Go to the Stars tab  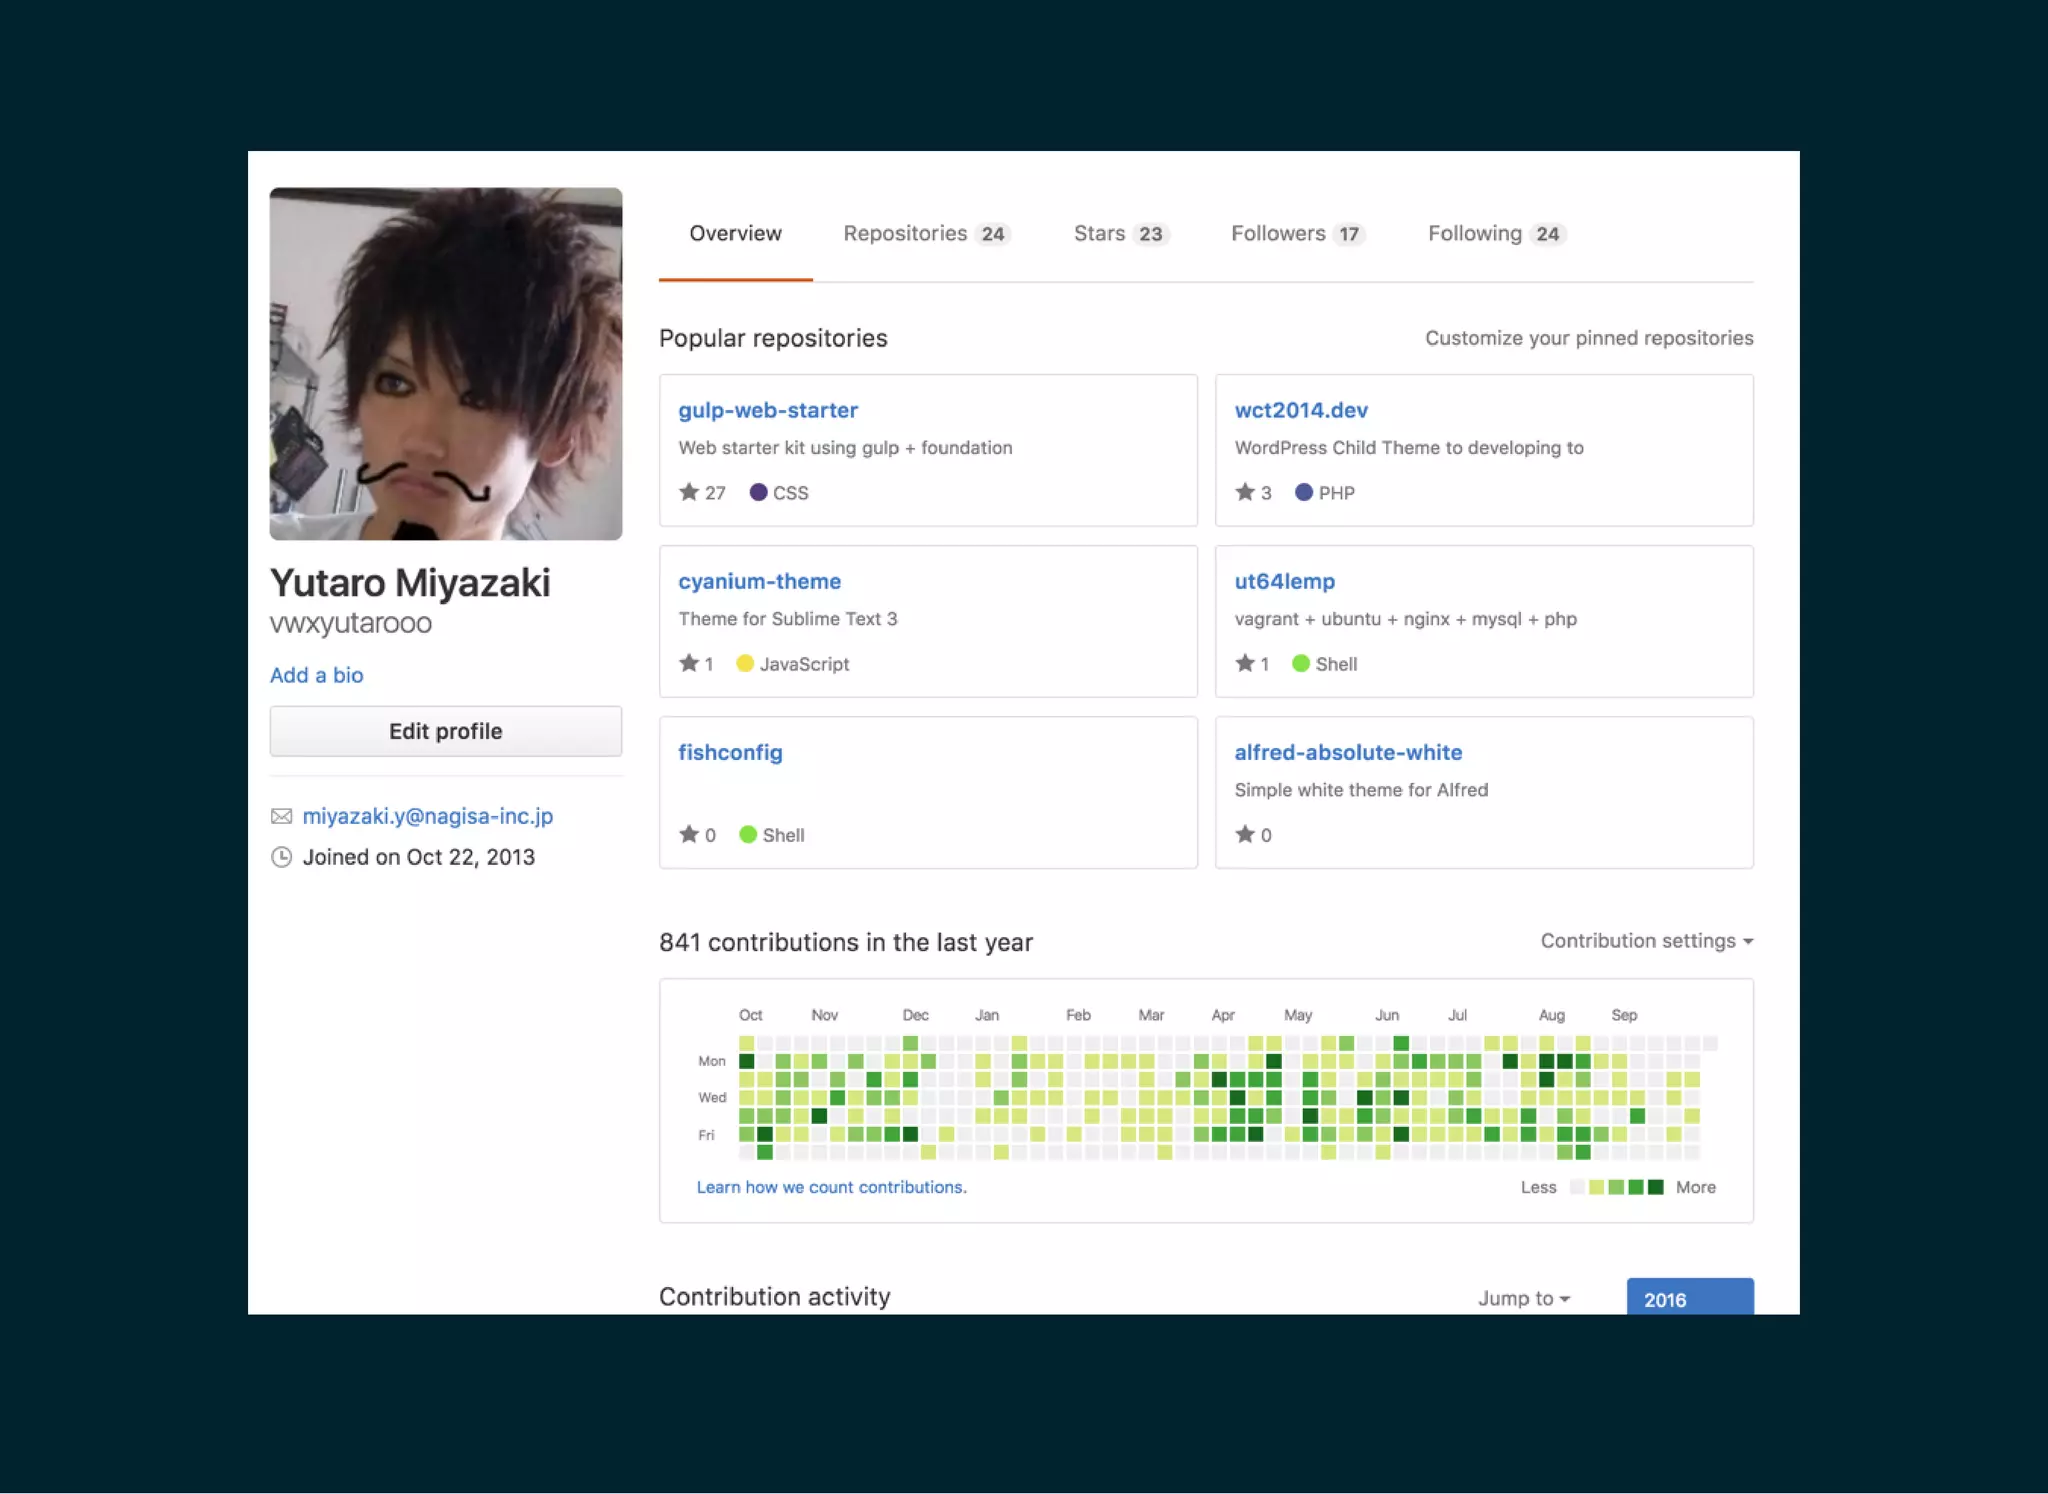1119,233
